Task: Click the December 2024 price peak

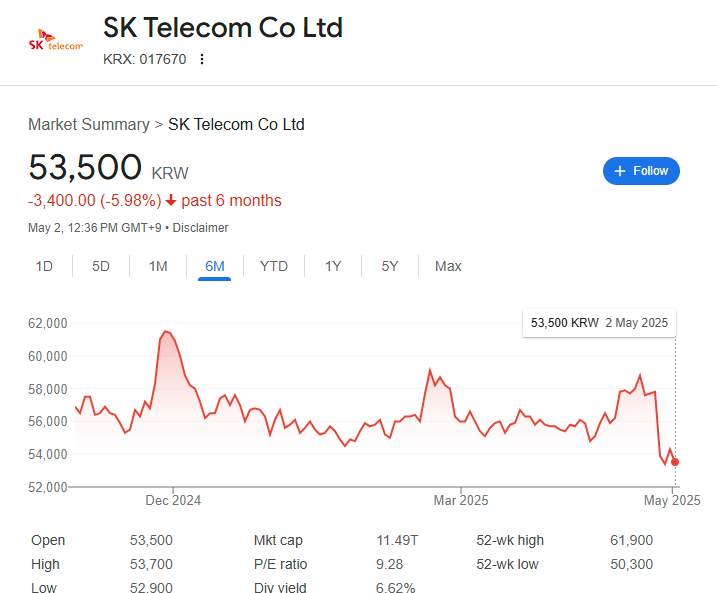Action: (x=166, y=331)
